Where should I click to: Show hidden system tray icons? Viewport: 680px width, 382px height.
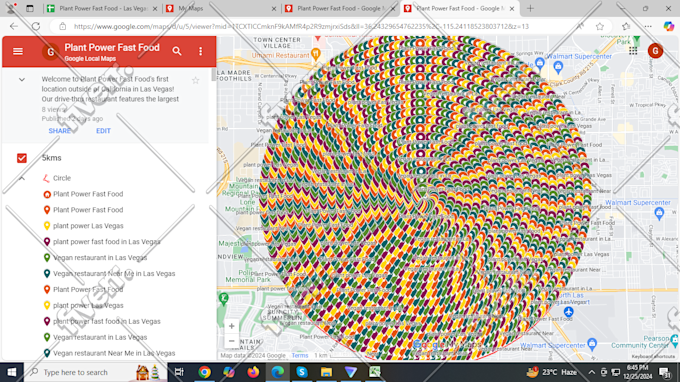[x=592, y=372]
